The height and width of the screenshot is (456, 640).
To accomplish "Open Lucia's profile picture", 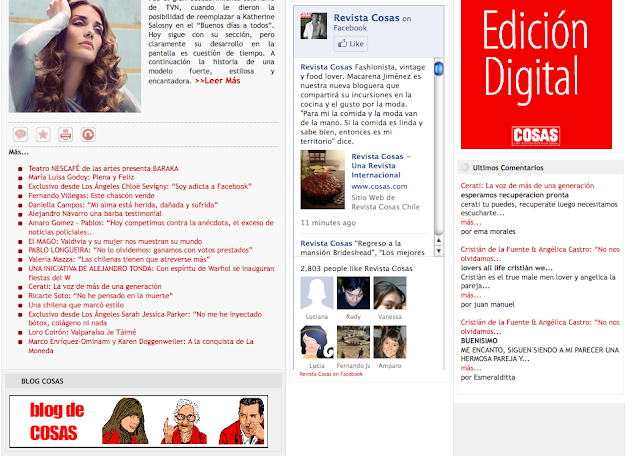I will [x=317, y=342].
